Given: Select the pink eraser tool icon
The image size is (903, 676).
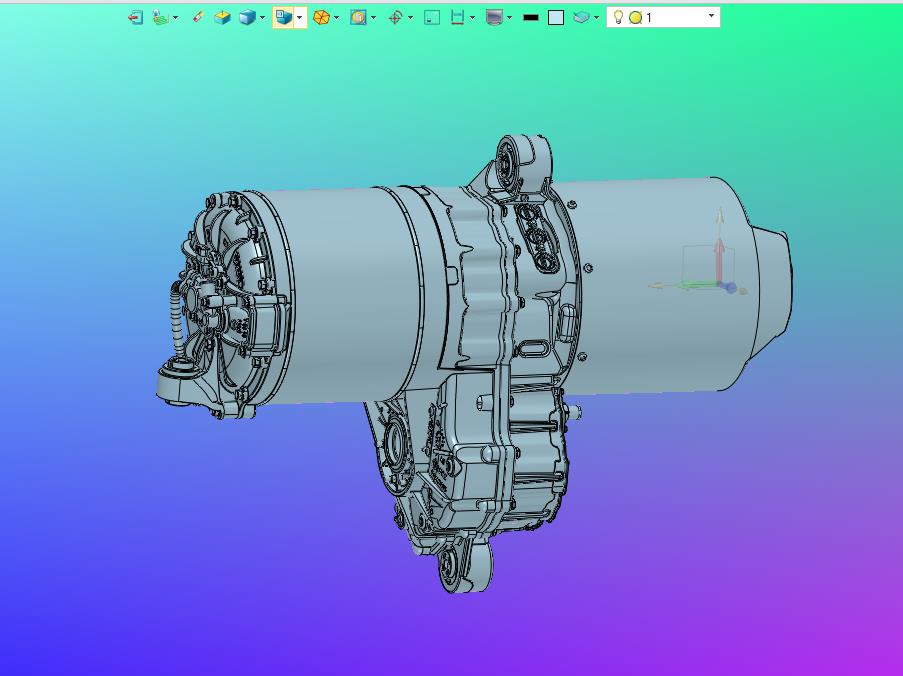Looking at the screenshot, I should click(x=198, y=17).
